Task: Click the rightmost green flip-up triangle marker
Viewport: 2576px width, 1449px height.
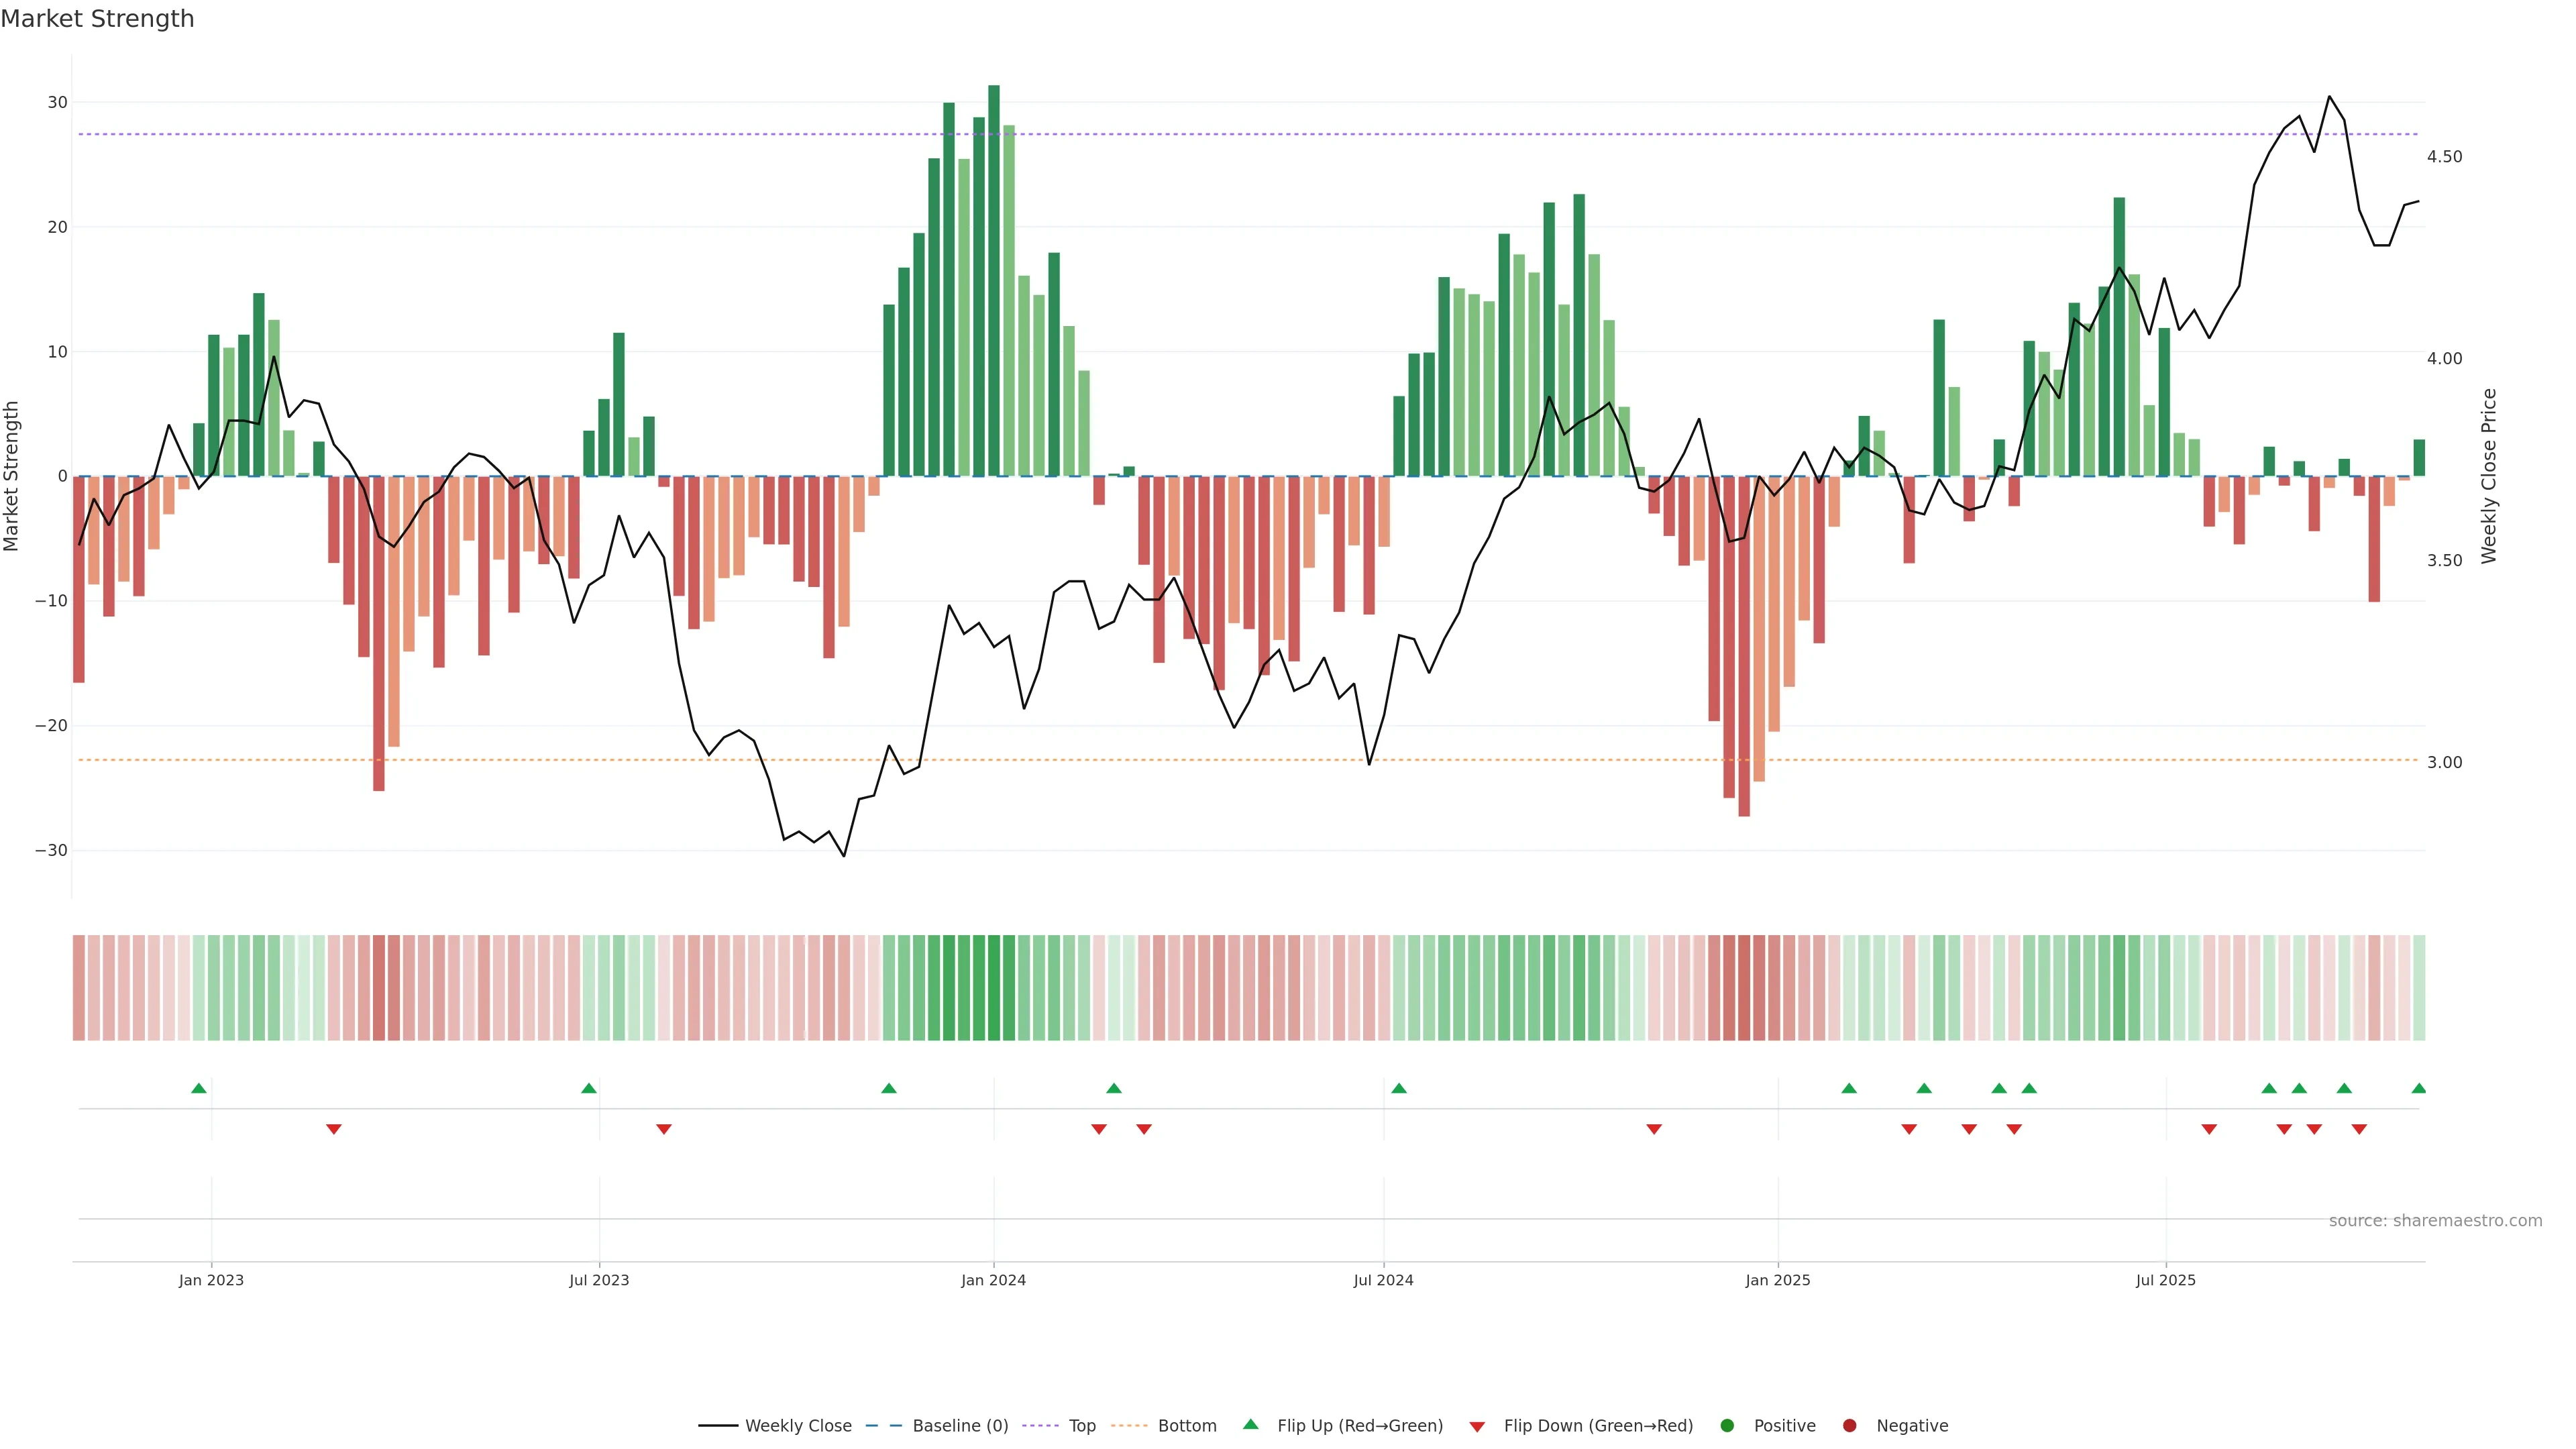Action: point(2418,1088)
